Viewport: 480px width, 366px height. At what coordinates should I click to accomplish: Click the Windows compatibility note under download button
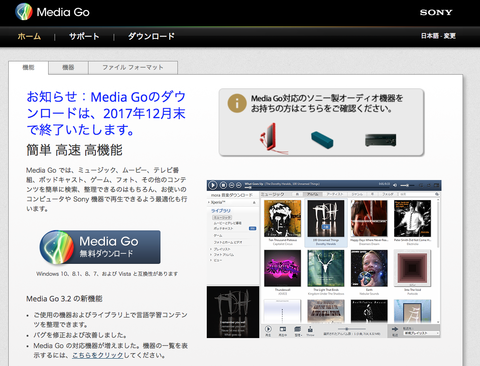pos(107,274)
